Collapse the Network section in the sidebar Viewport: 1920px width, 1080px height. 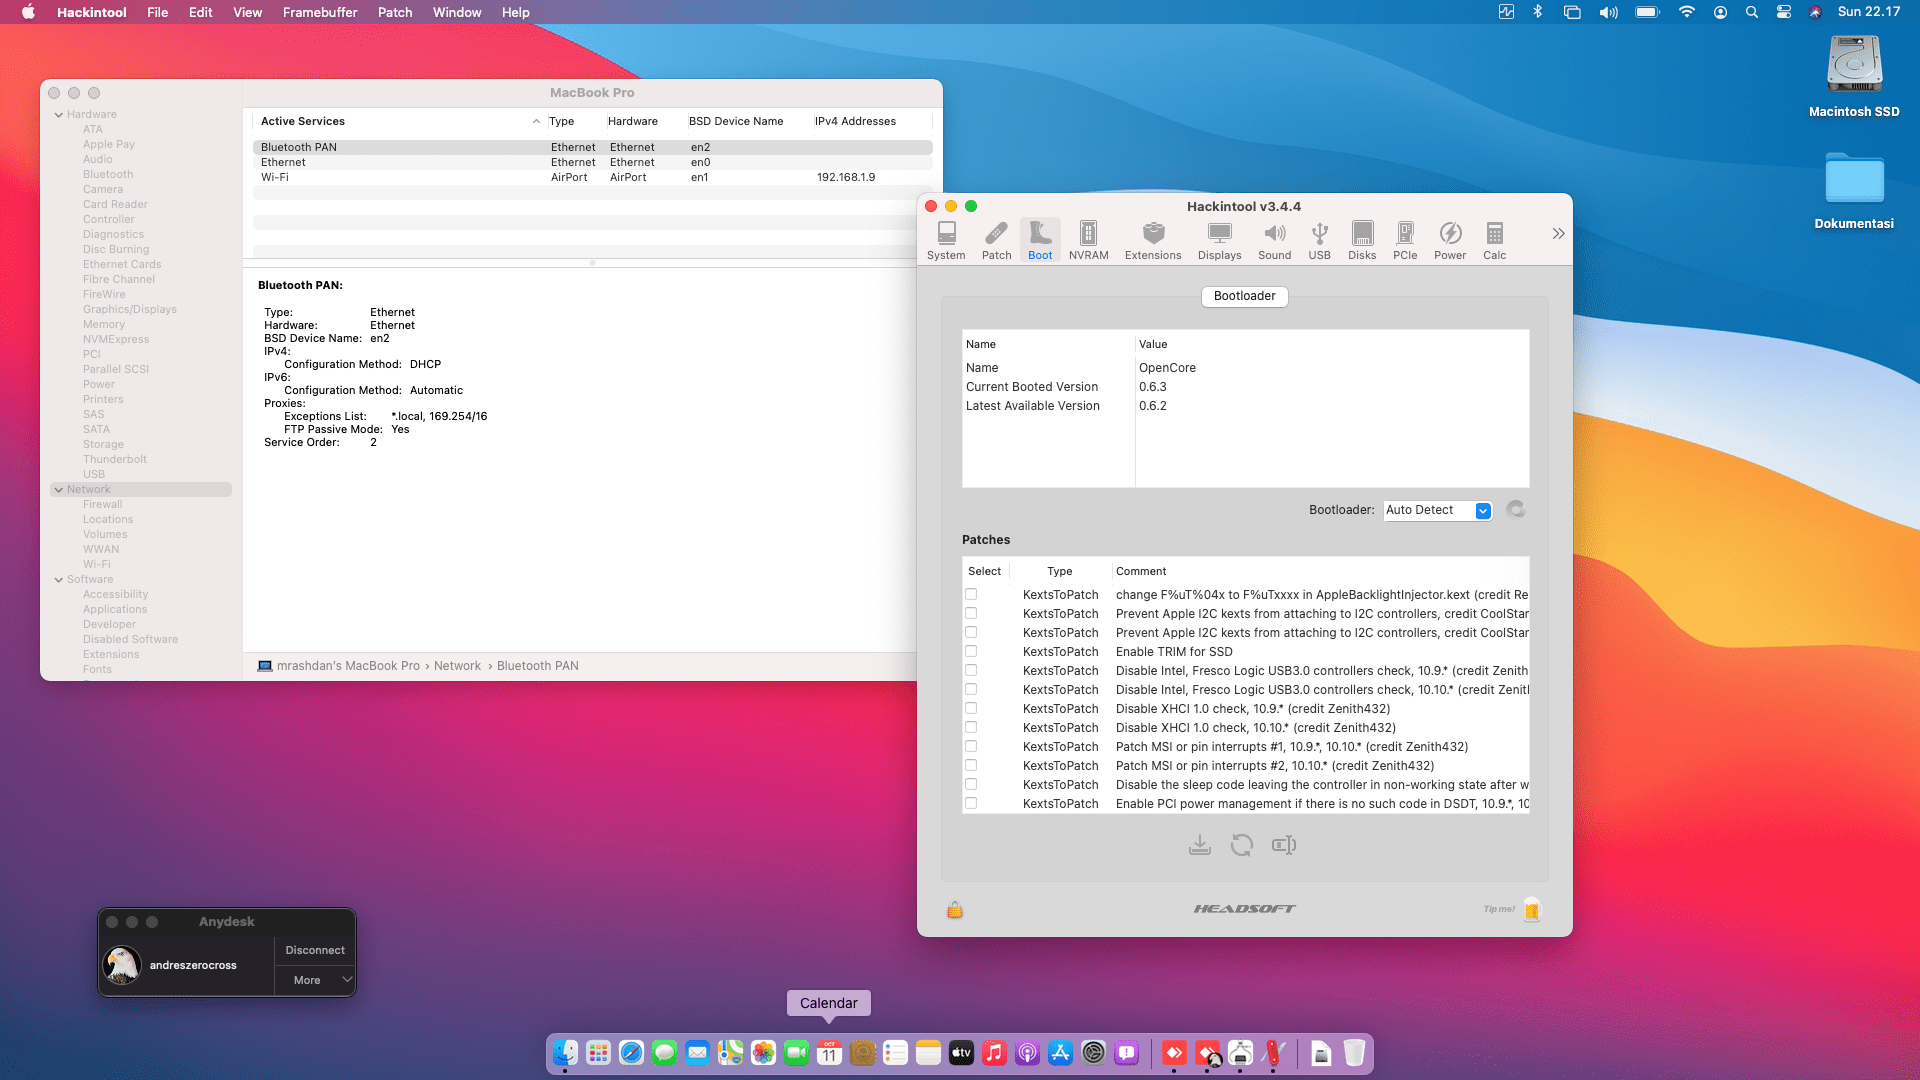point(59,489)
